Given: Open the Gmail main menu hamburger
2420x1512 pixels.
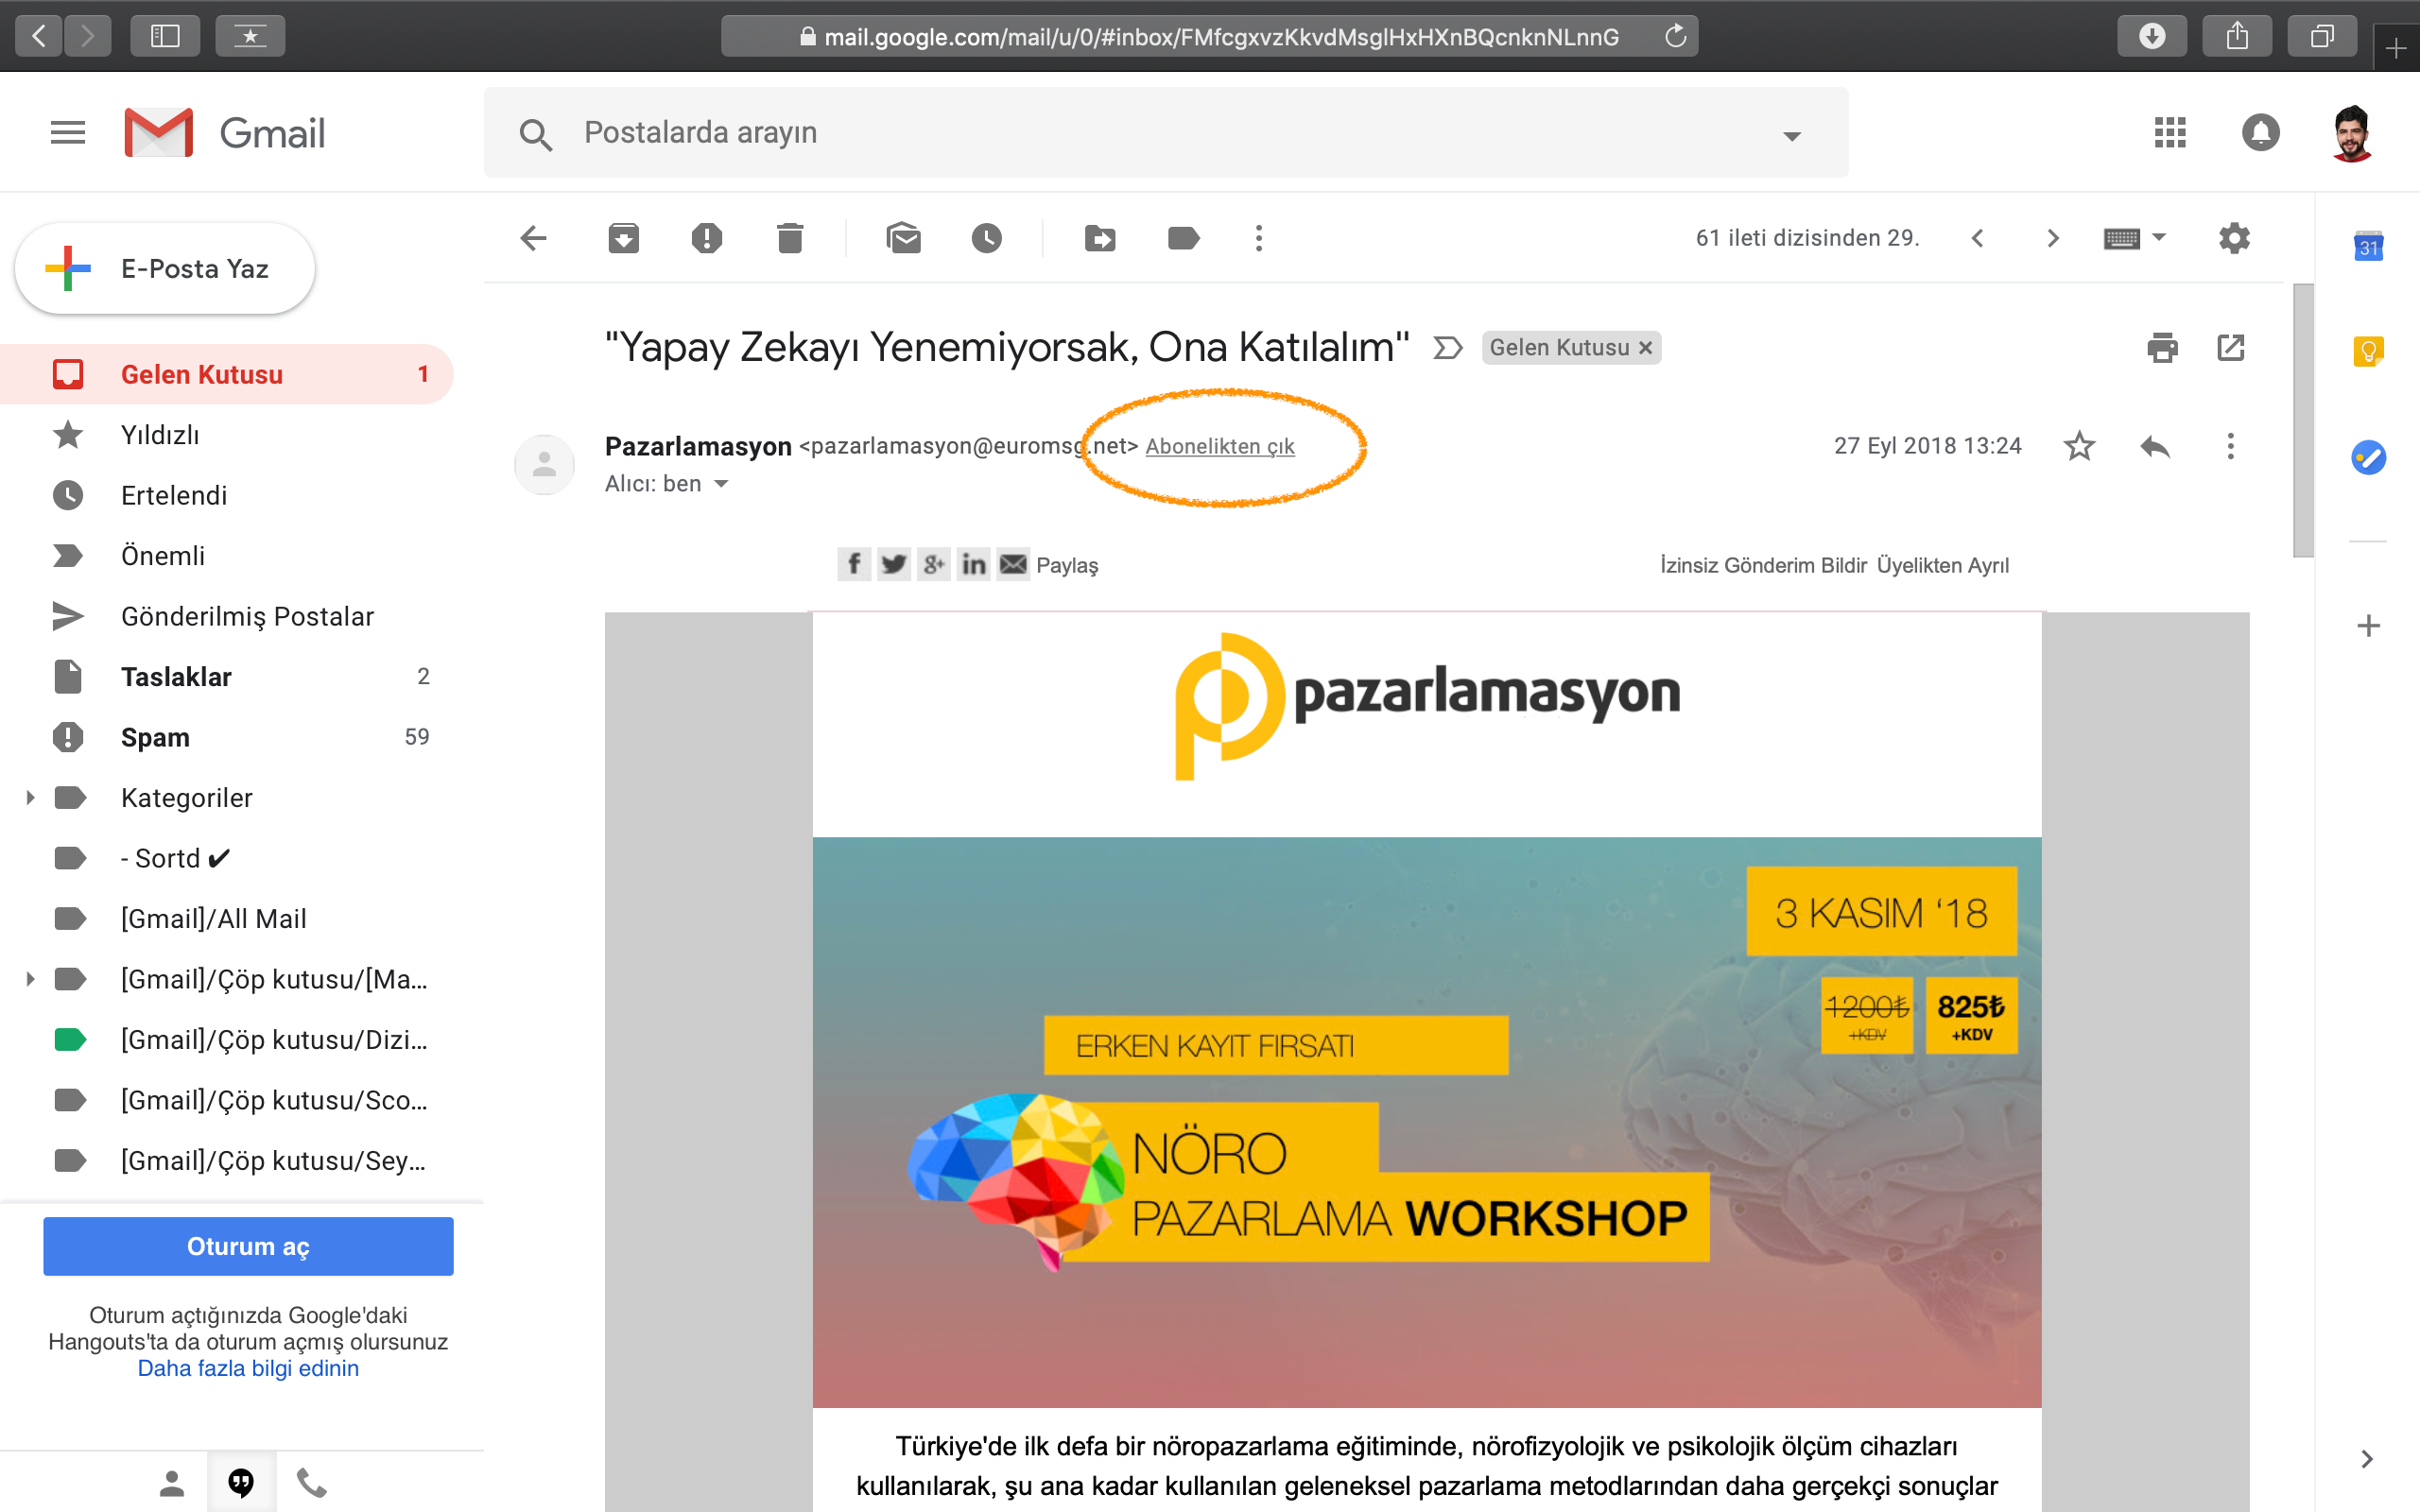Looking at the screenshot, I should point(68,132).
